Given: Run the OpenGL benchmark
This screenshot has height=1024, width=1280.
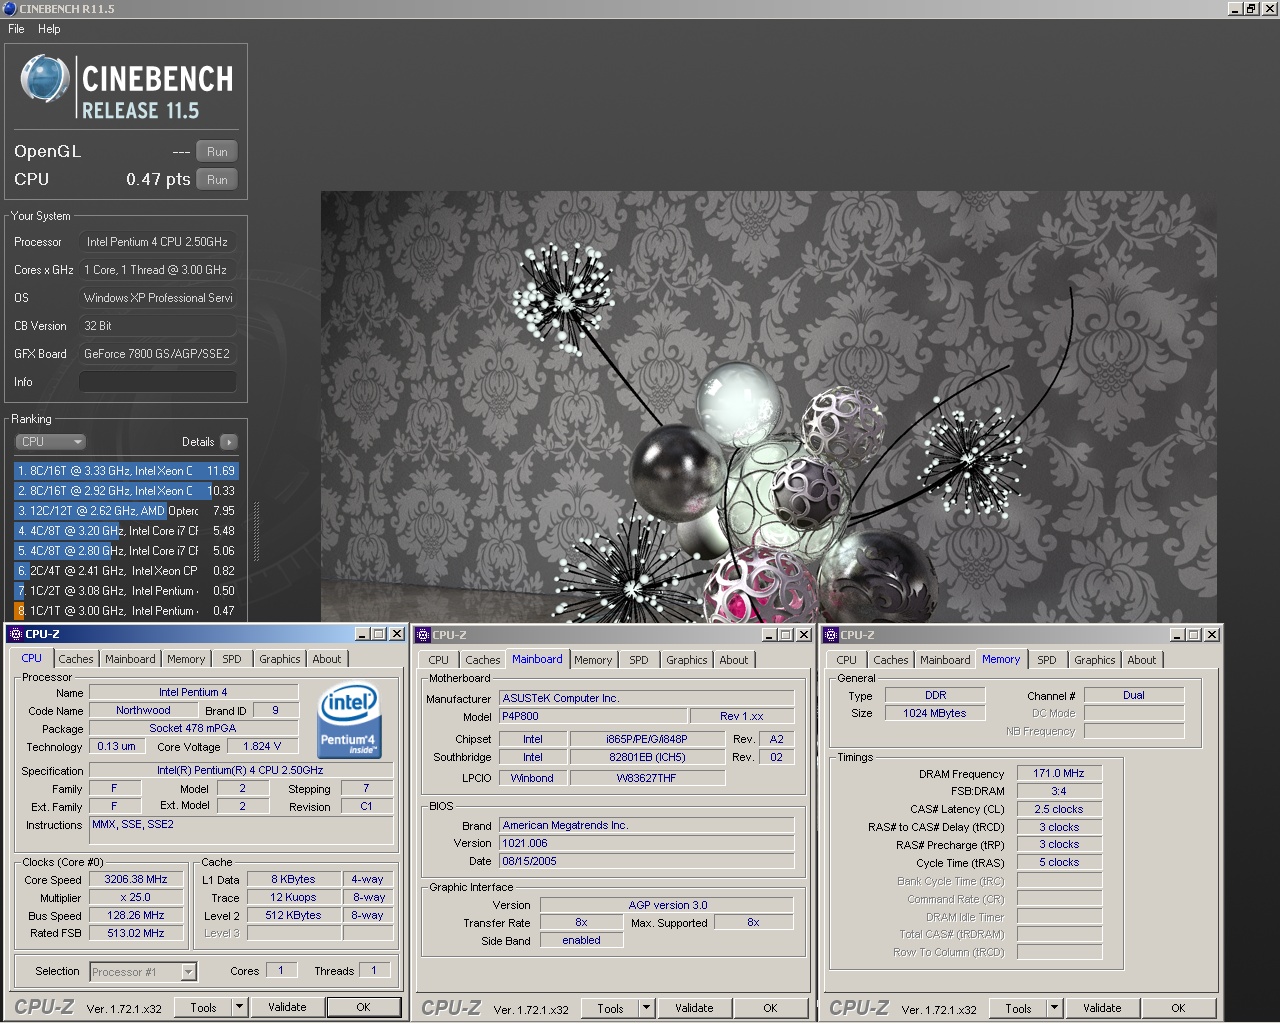Looking at the screenshot, I should pos(217,152).
